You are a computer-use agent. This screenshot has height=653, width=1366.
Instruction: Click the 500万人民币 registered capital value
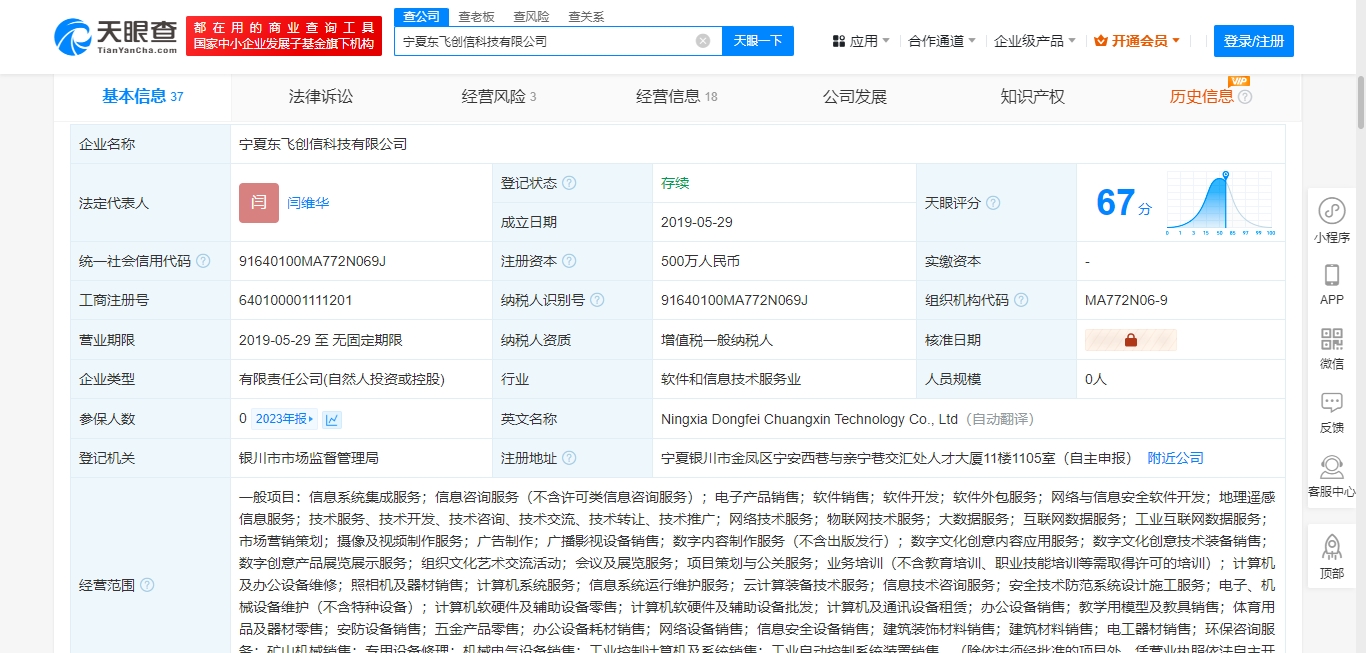701,261
